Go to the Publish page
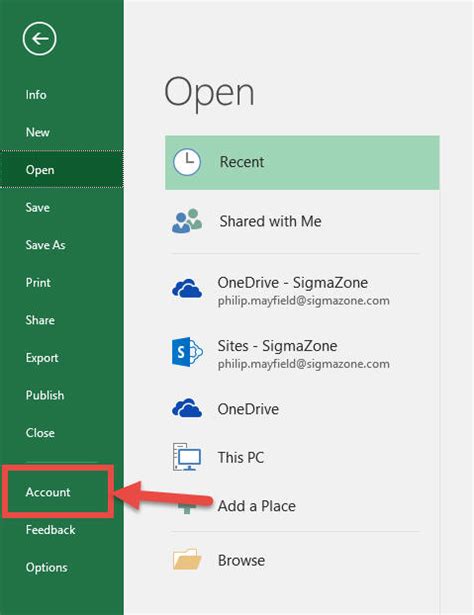This screenshot has height=615, width=474. [x=45, y=395]
